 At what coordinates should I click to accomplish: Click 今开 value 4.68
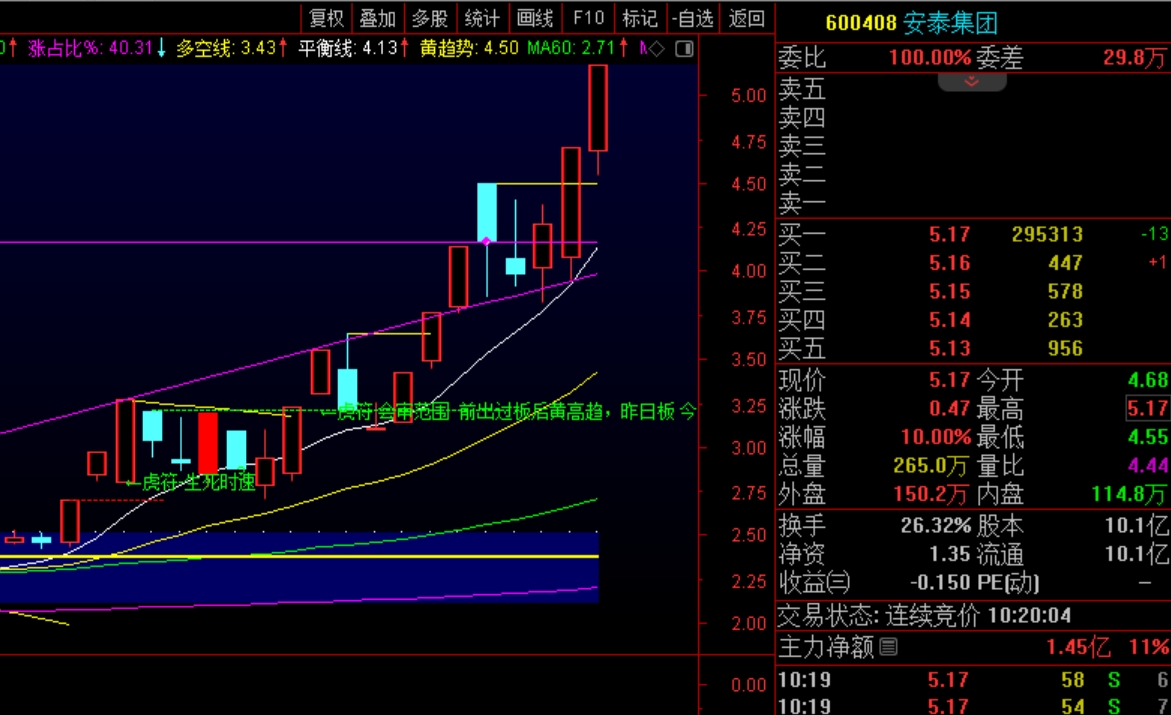coord(1148,380)
